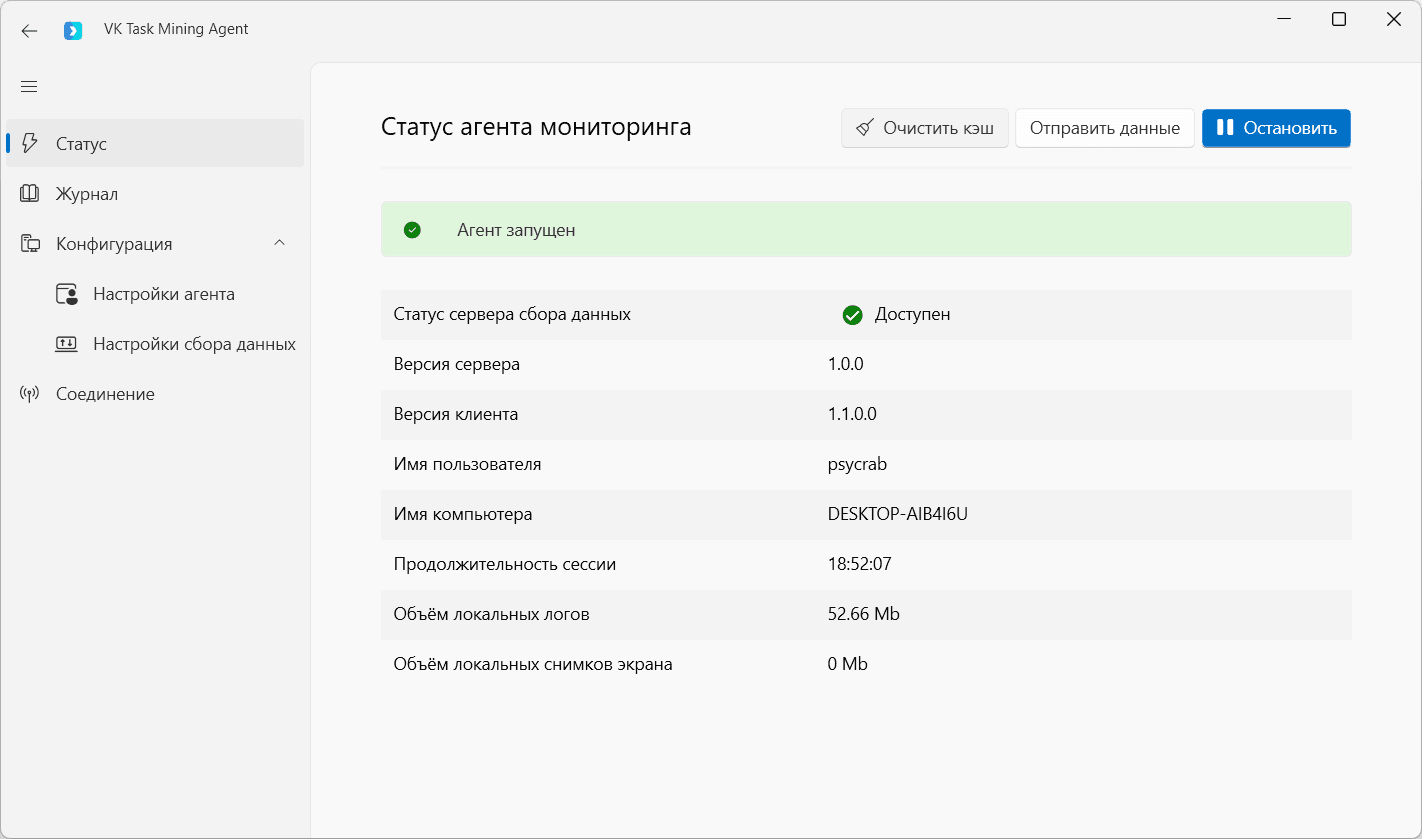Click the Версия клиента label
Screen dimensions: 1422x839
click(x=456, y=414)
